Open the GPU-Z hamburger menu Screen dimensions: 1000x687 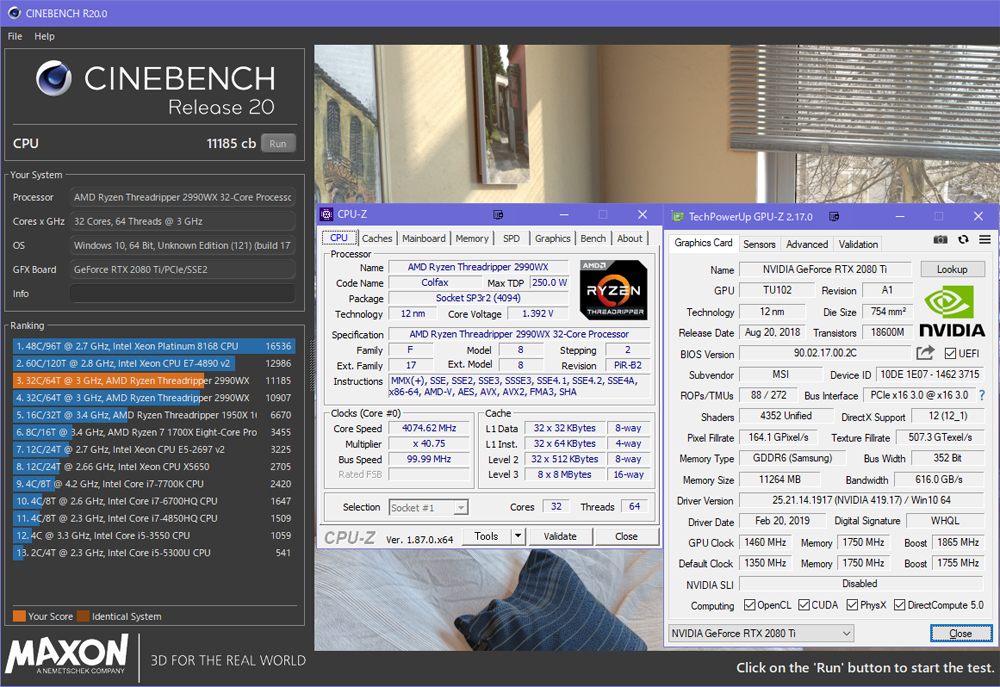pos(985,240)
